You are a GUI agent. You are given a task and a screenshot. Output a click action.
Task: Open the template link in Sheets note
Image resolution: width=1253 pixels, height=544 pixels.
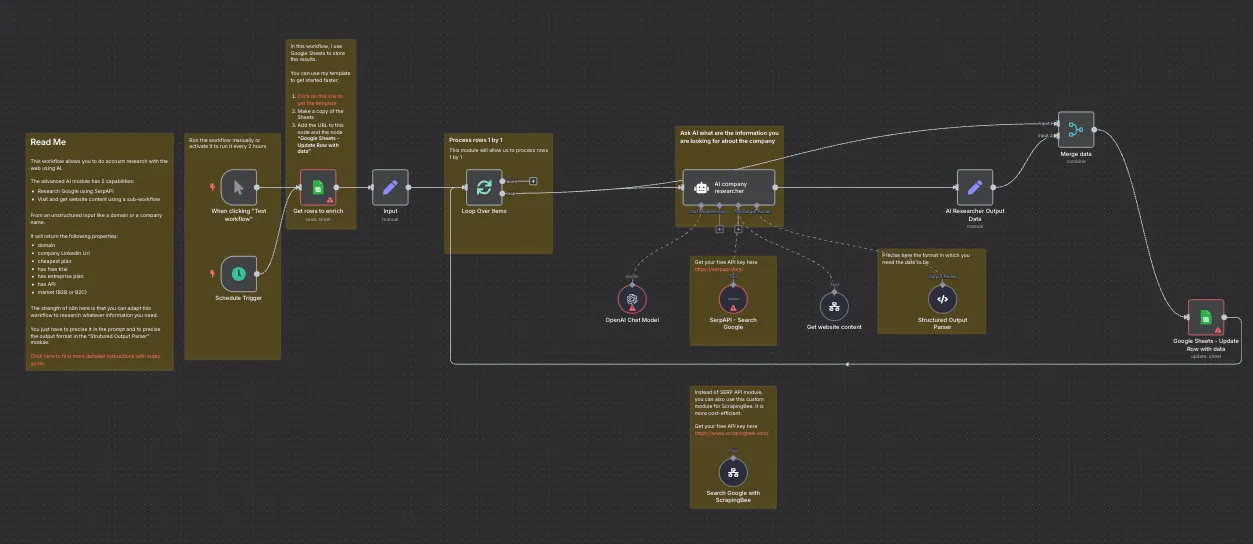(x=320, y=99)
